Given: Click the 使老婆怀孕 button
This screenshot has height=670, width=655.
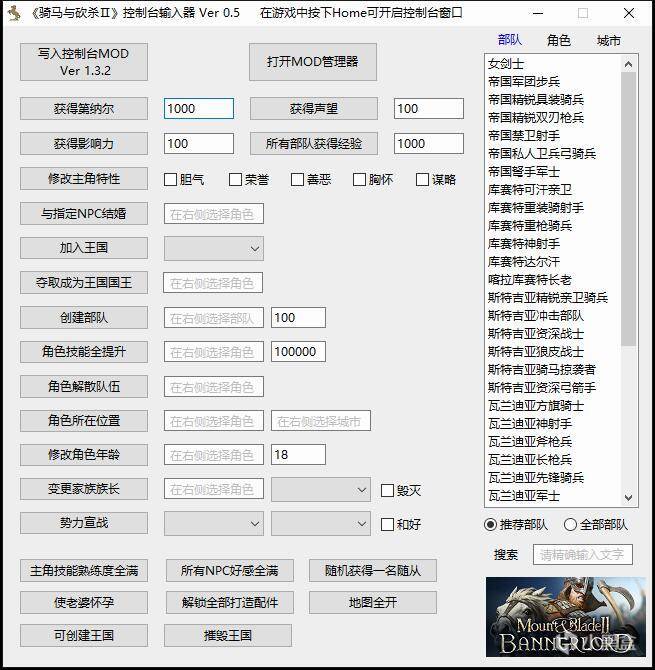Looking at the screenshot, I should (x=84, y=603).
